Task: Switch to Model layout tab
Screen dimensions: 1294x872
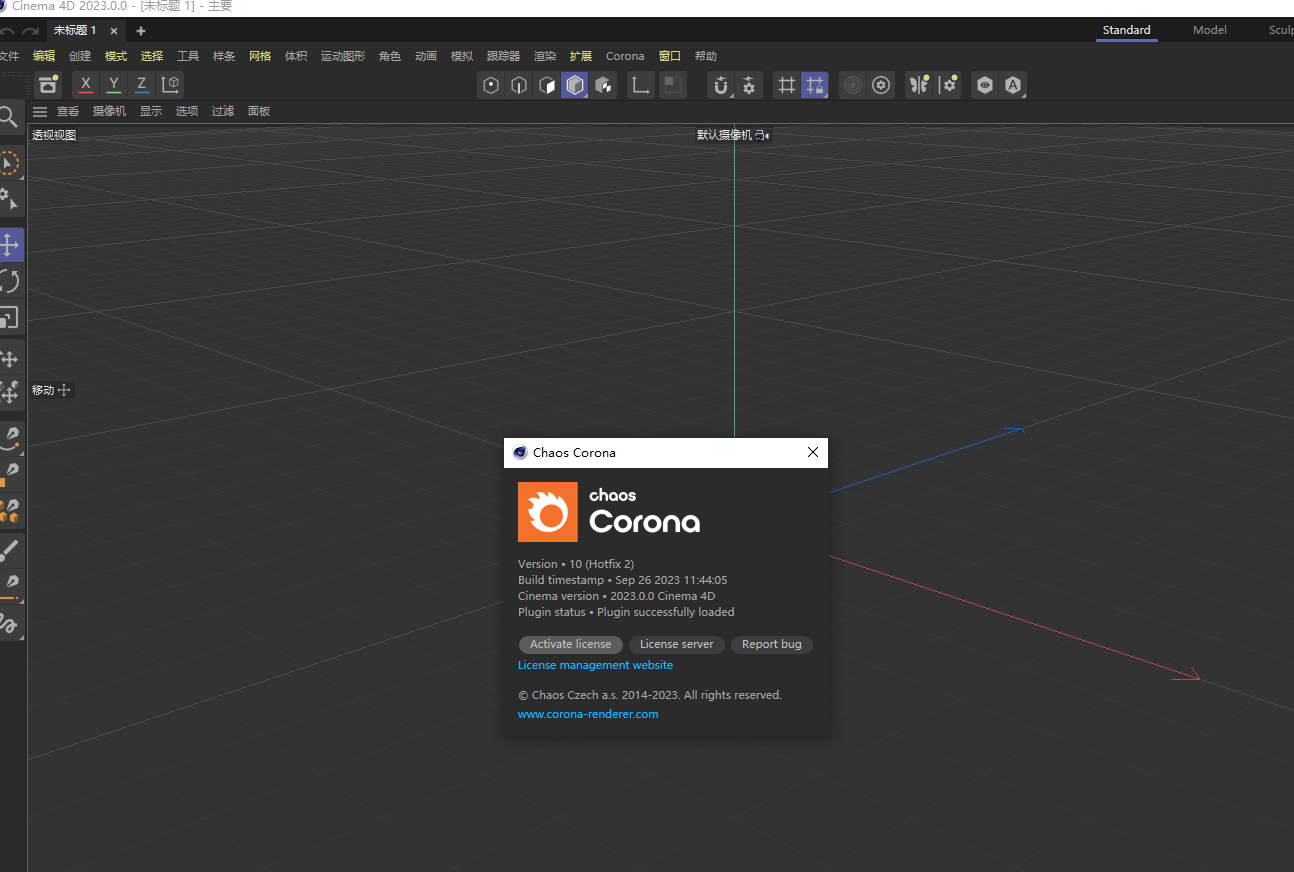Action: point(1210,30)
